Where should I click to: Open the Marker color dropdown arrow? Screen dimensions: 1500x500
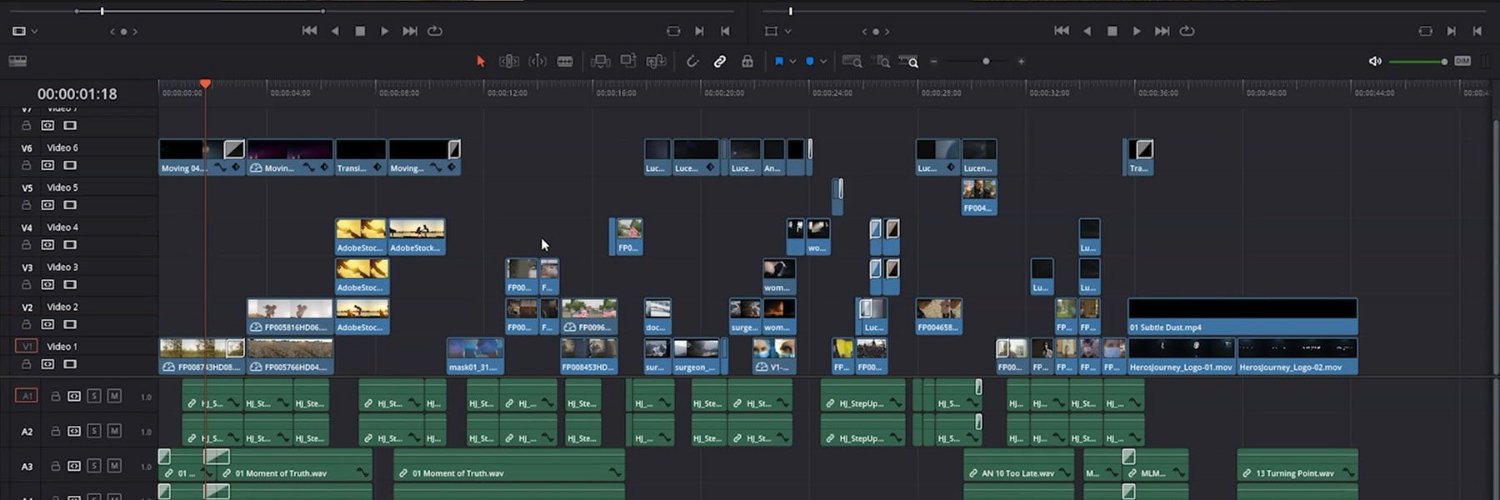click(x=824, y=61)
